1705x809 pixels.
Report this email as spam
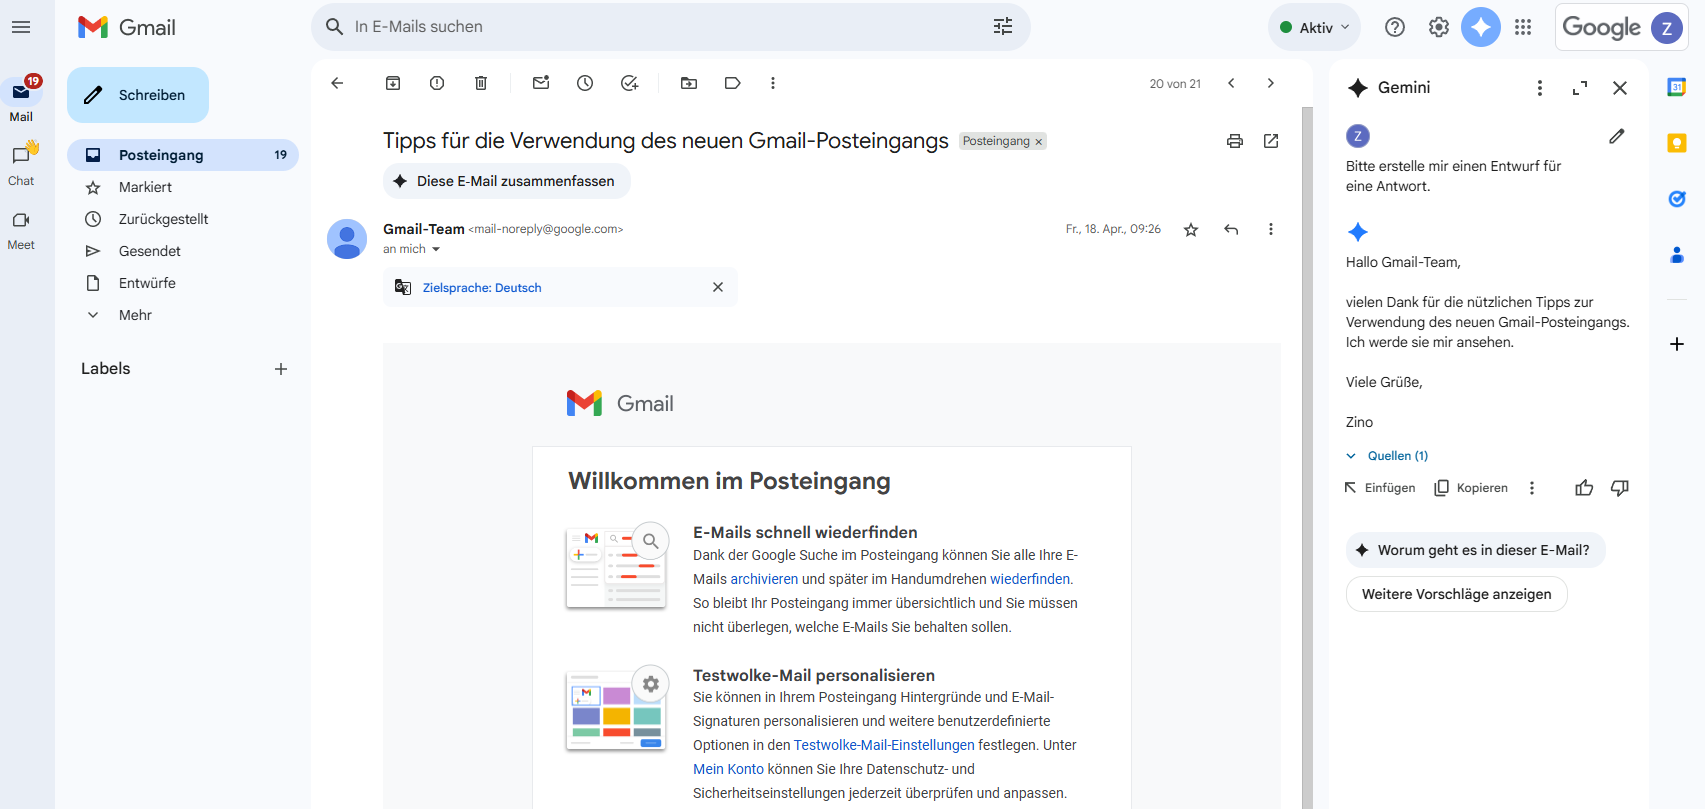tap(437, 83)
